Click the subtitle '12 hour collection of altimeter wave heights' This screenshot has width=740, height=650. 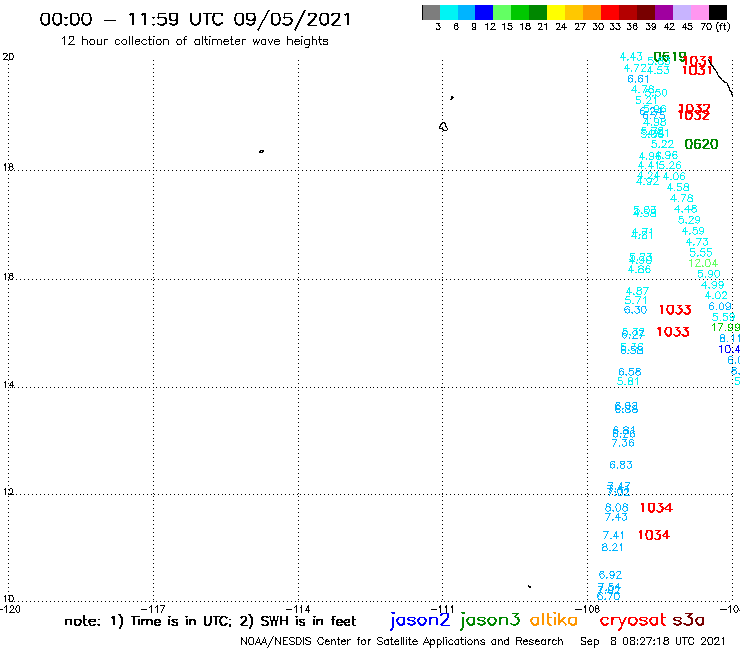pyautogui.click(x=194, y=41)
